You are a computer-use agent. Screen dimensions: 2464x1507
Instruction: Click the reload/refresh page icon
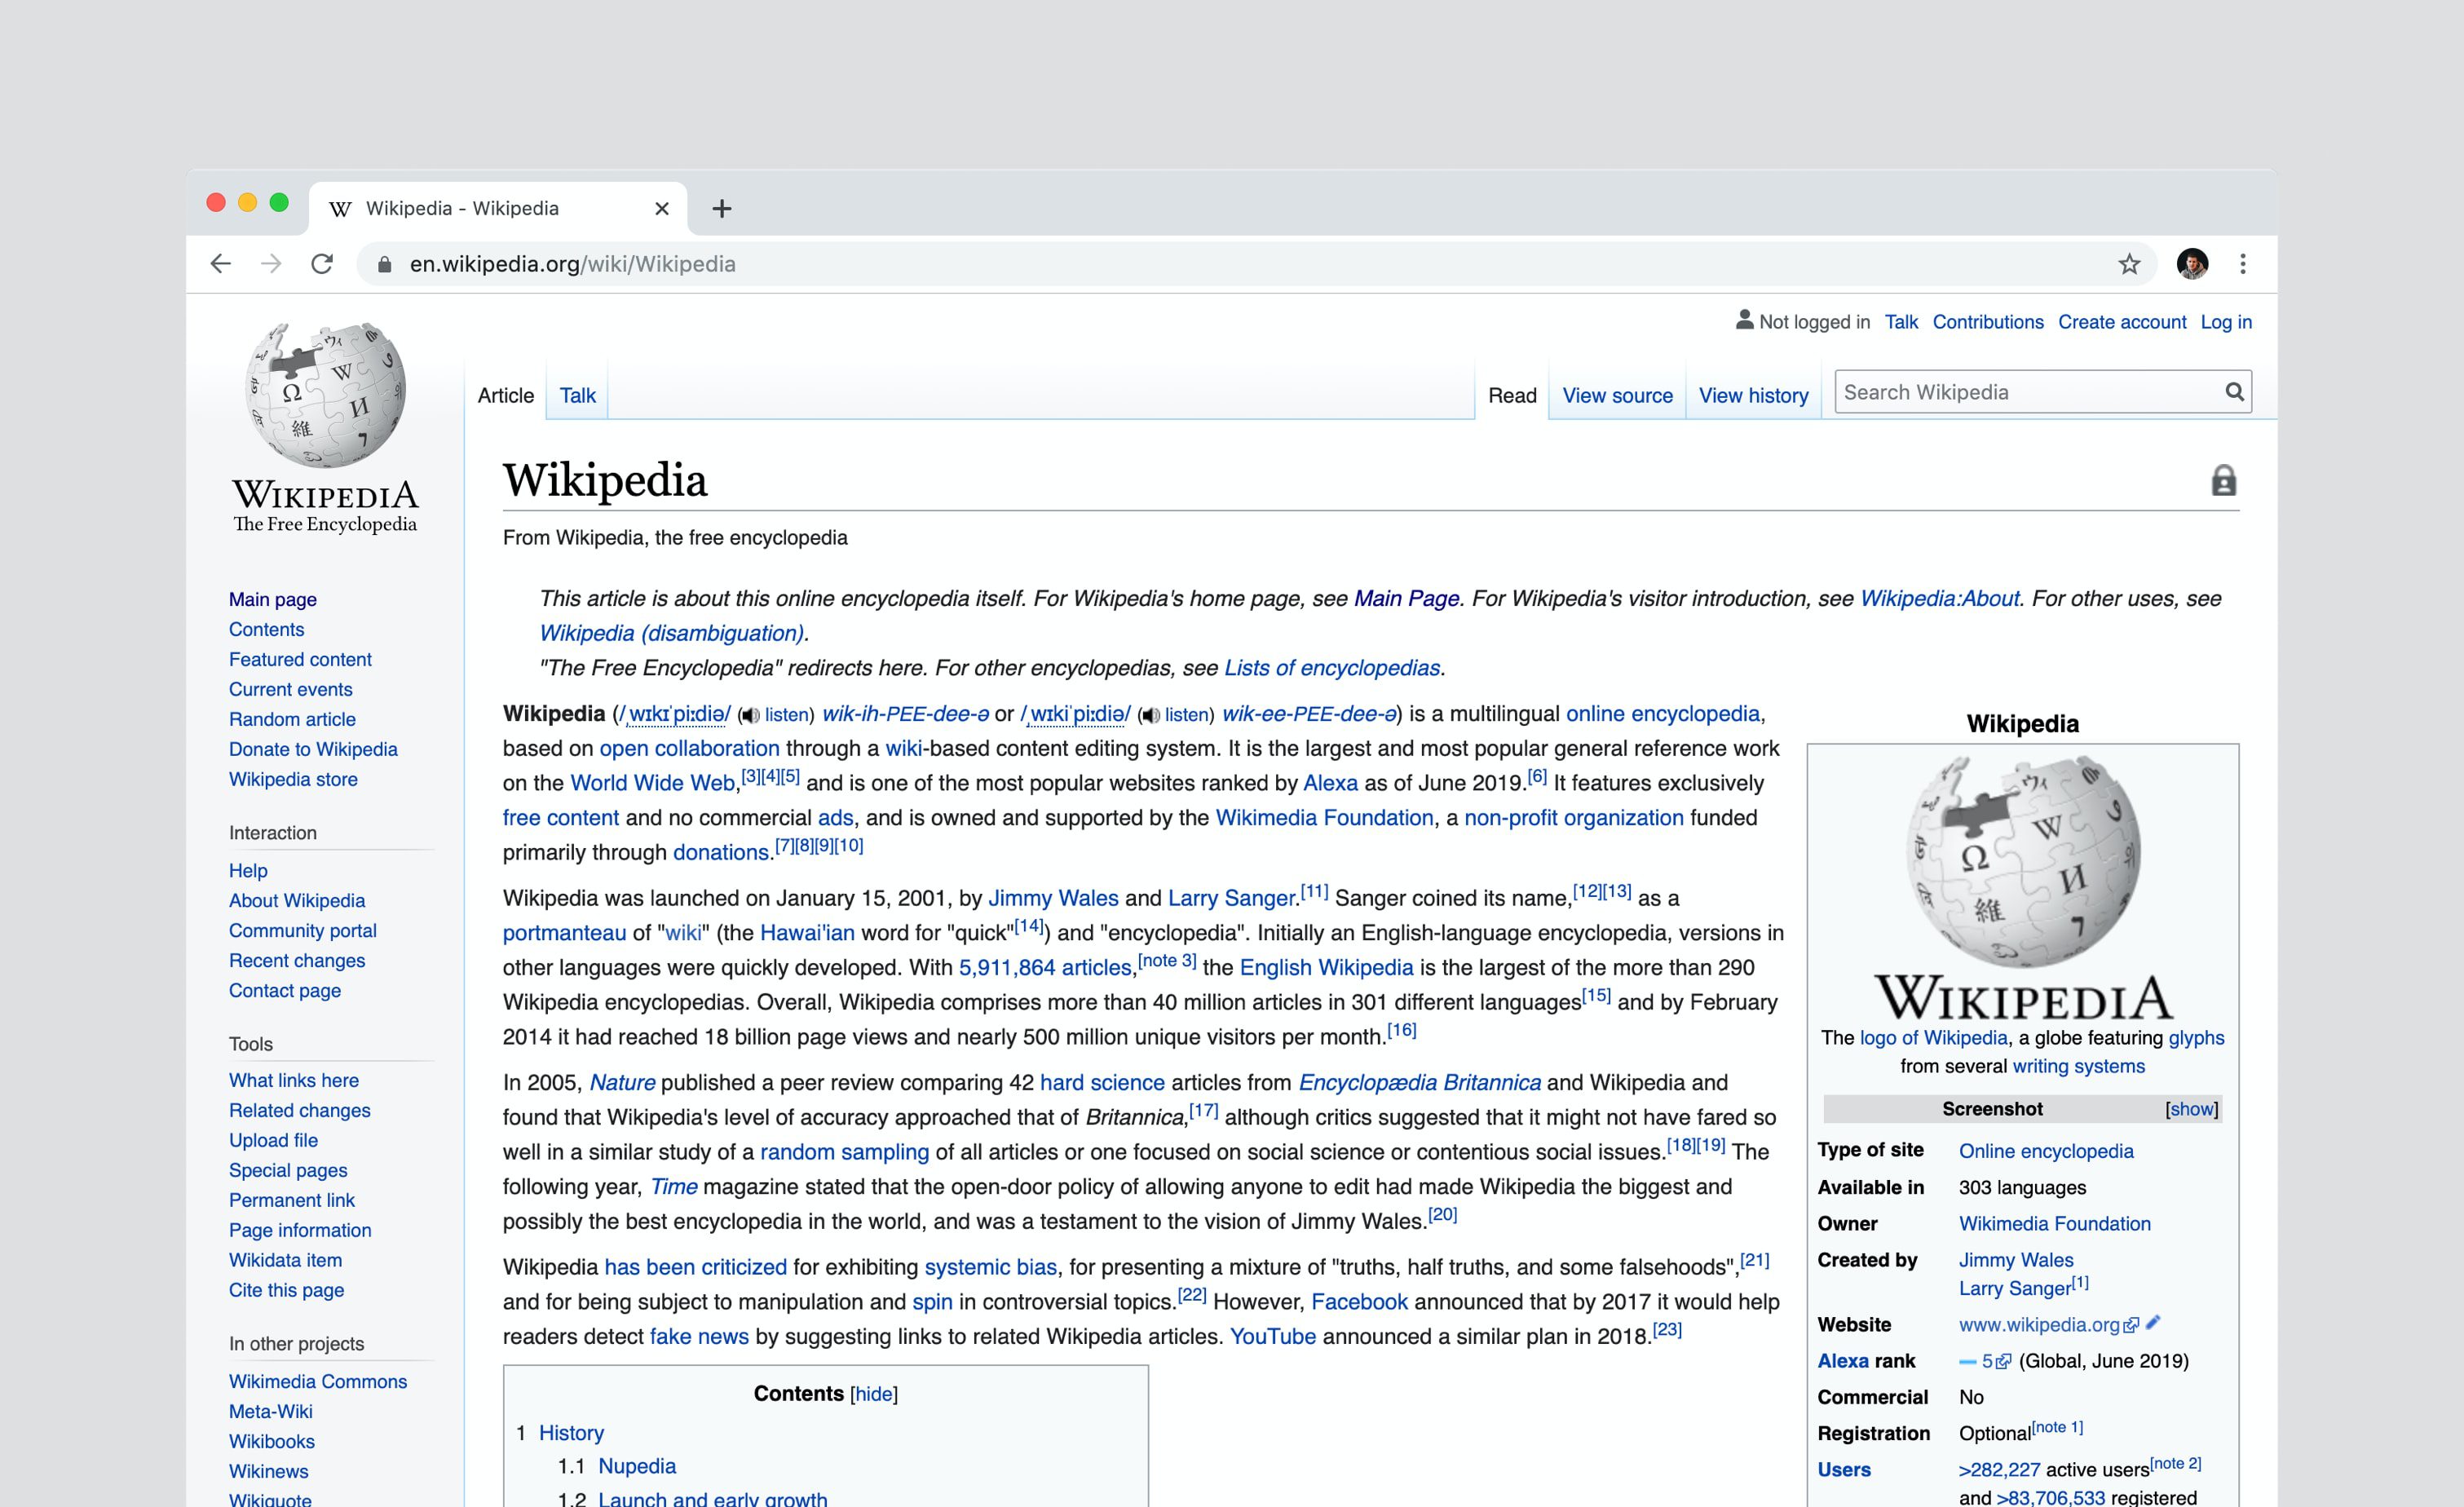(322, 264)
